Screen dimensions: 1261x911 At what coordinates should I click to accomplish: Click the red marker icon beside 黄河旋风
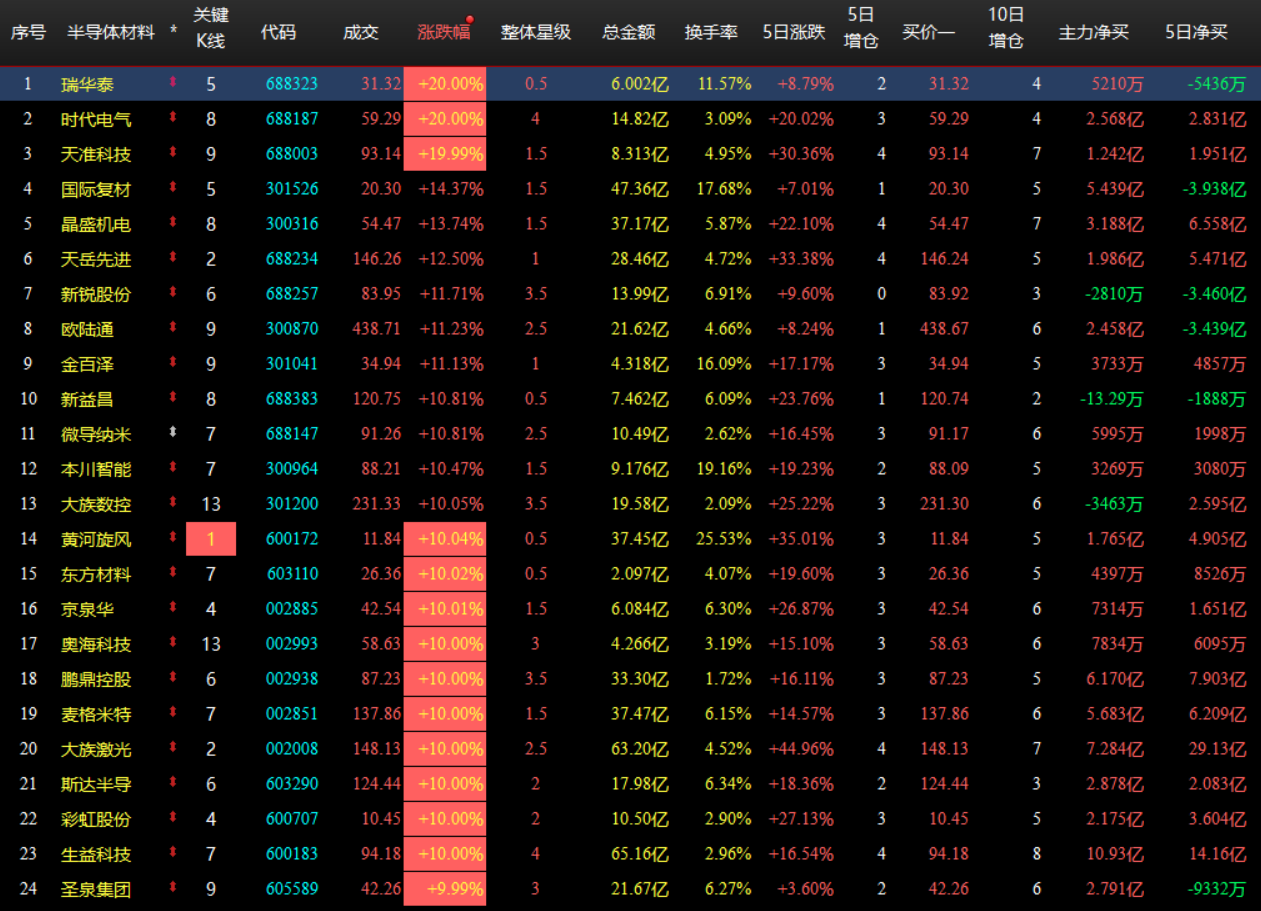(x=173, y=539)
